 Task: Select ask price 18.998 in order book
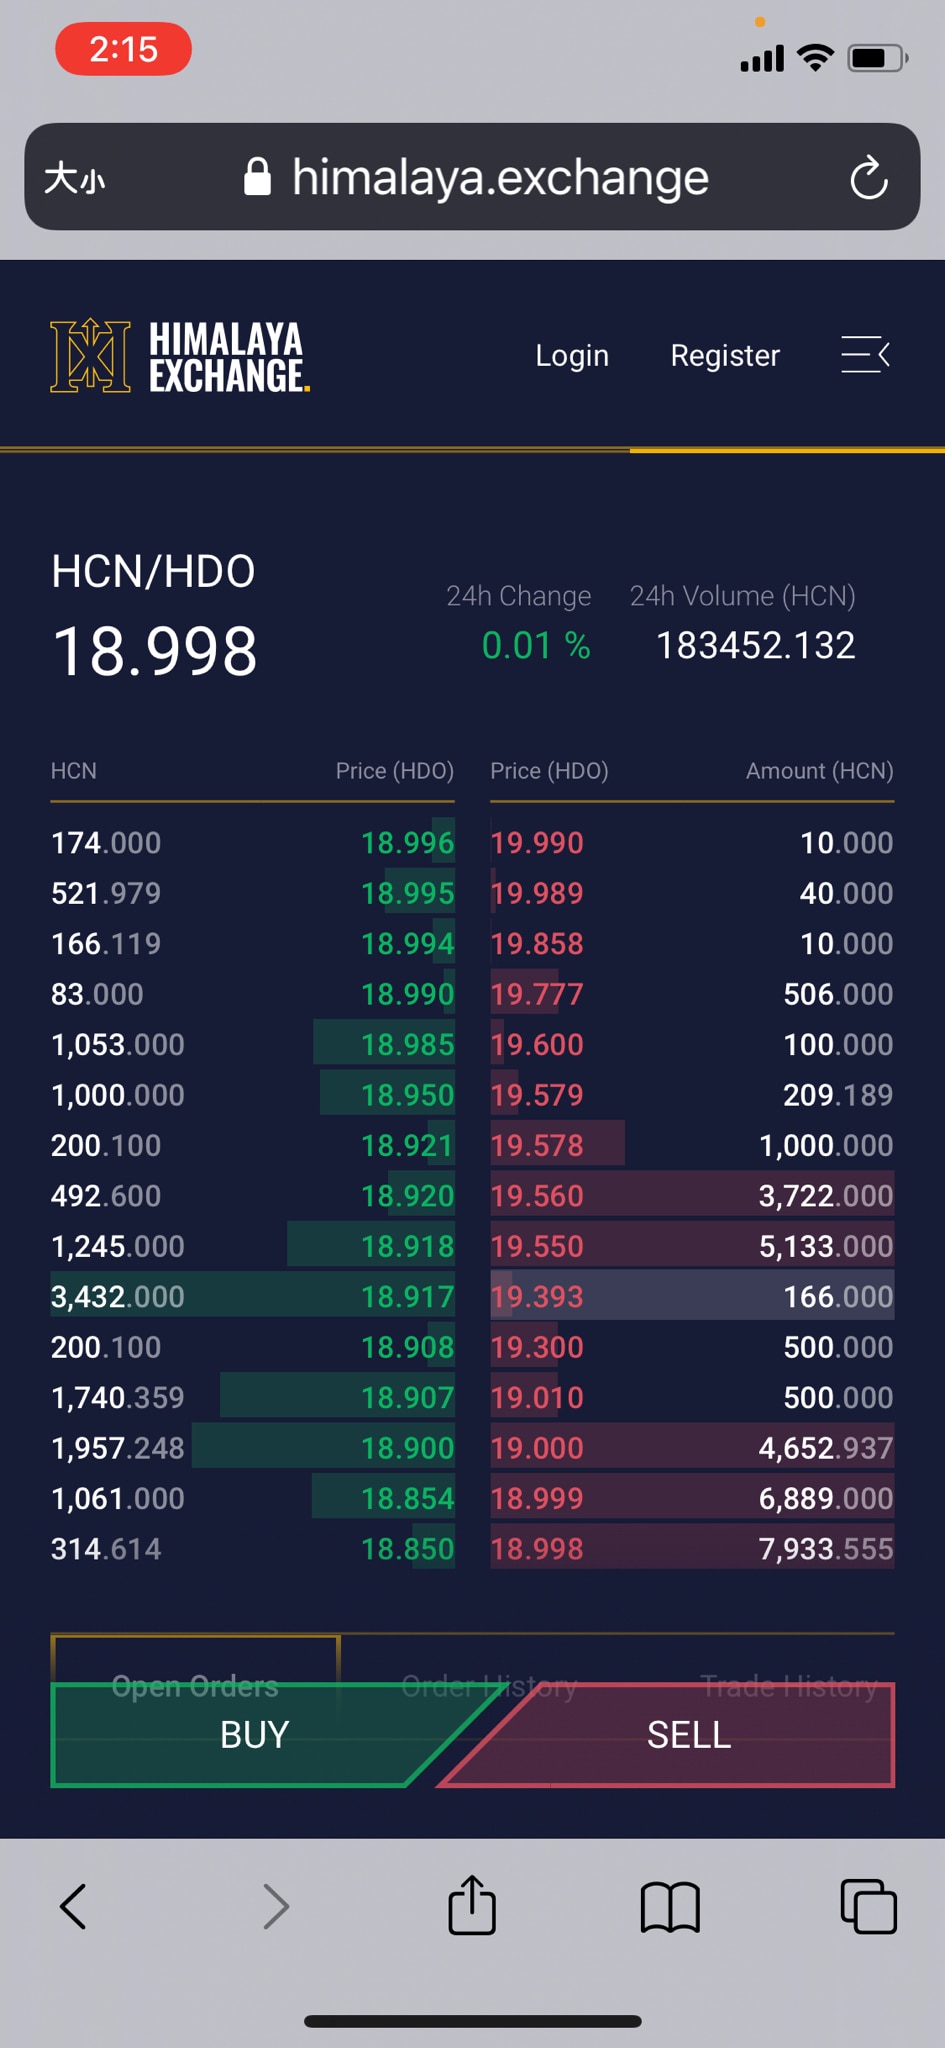(x=537, y=1549)
